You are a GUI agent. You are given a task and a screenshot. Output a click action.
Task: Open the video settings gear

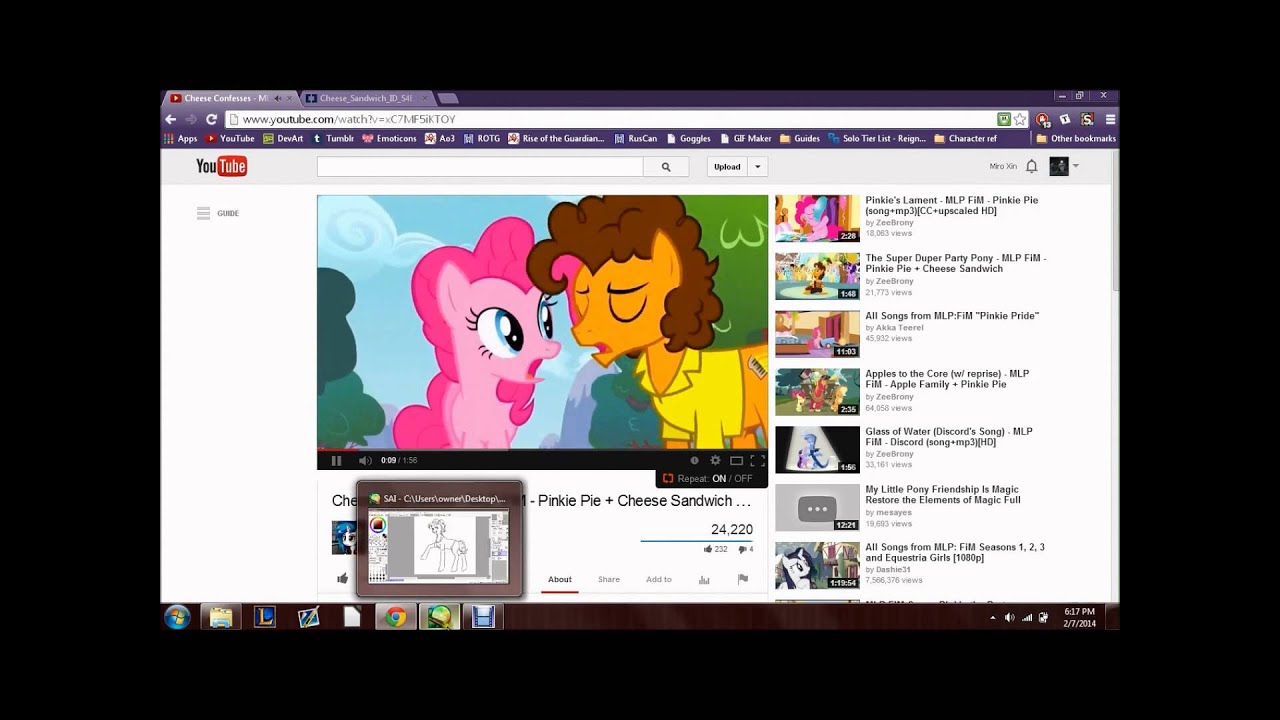715,460
